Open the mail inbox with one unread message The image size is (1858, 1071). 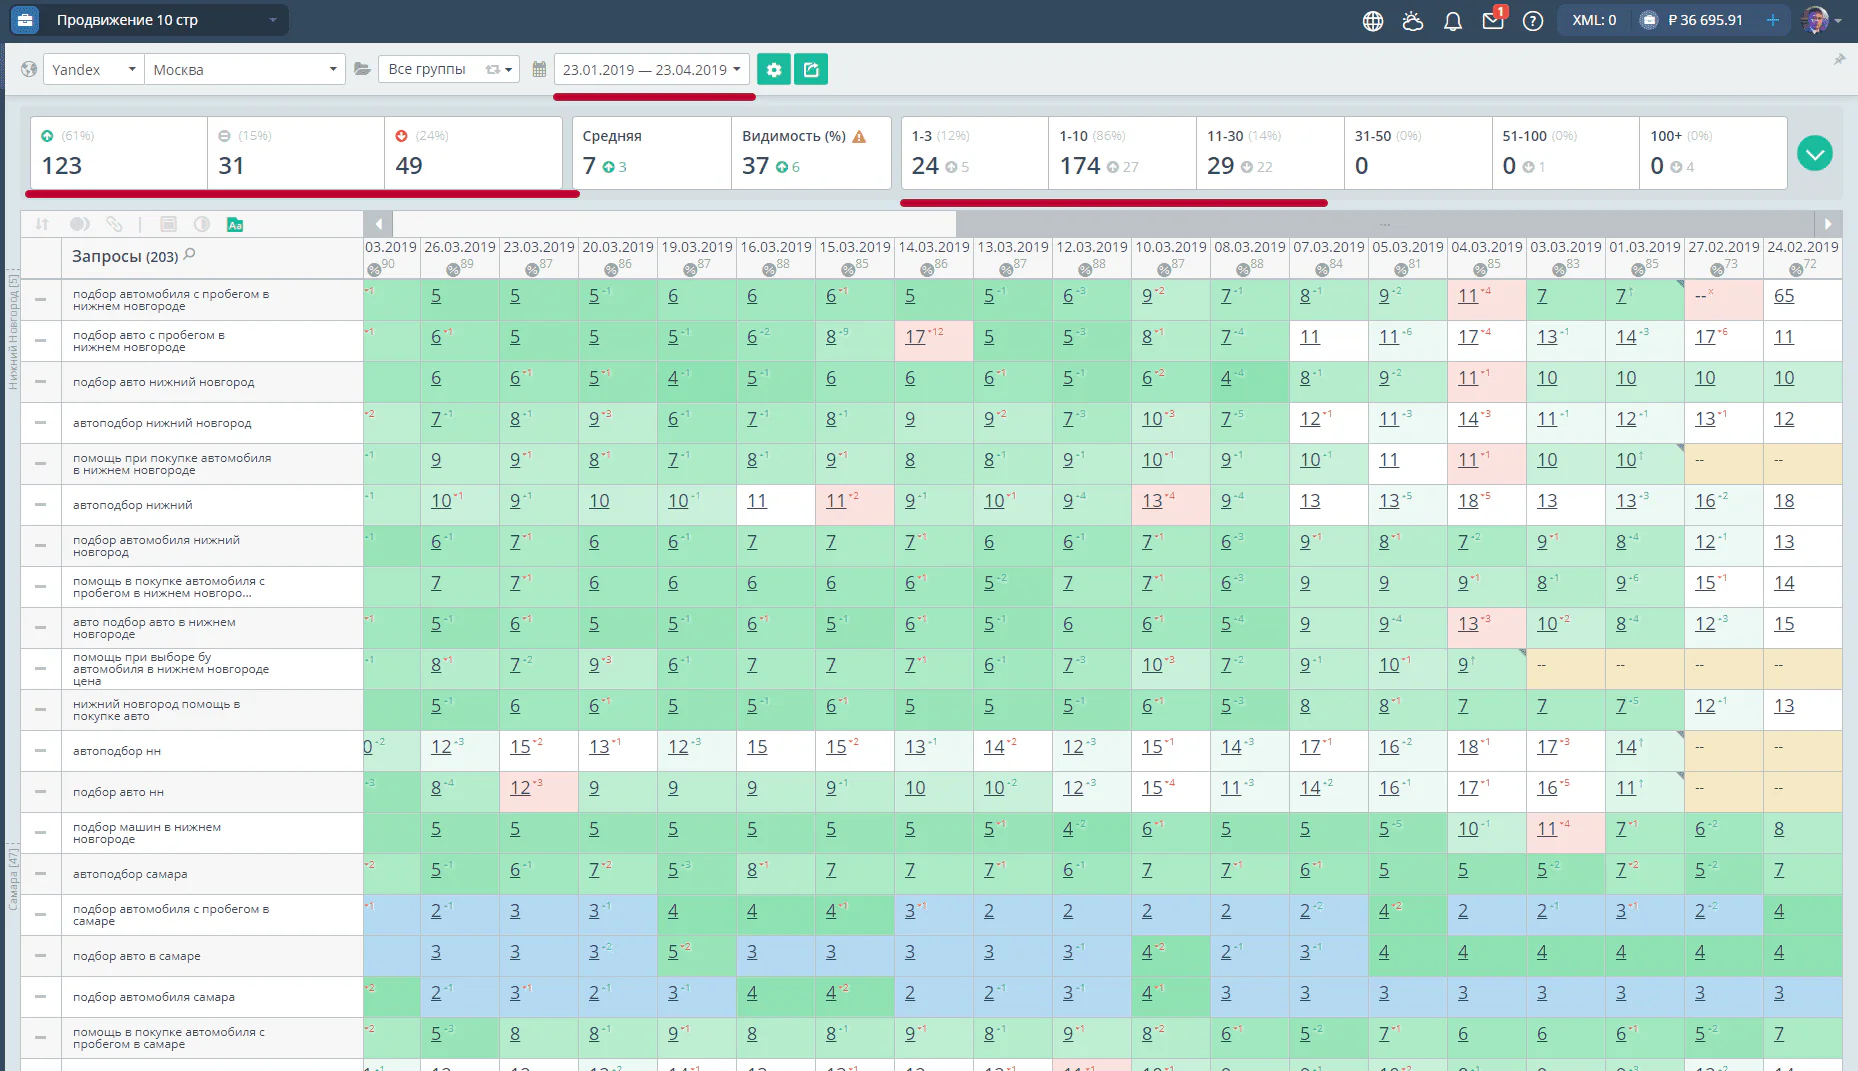click(x=1493, y=20)
